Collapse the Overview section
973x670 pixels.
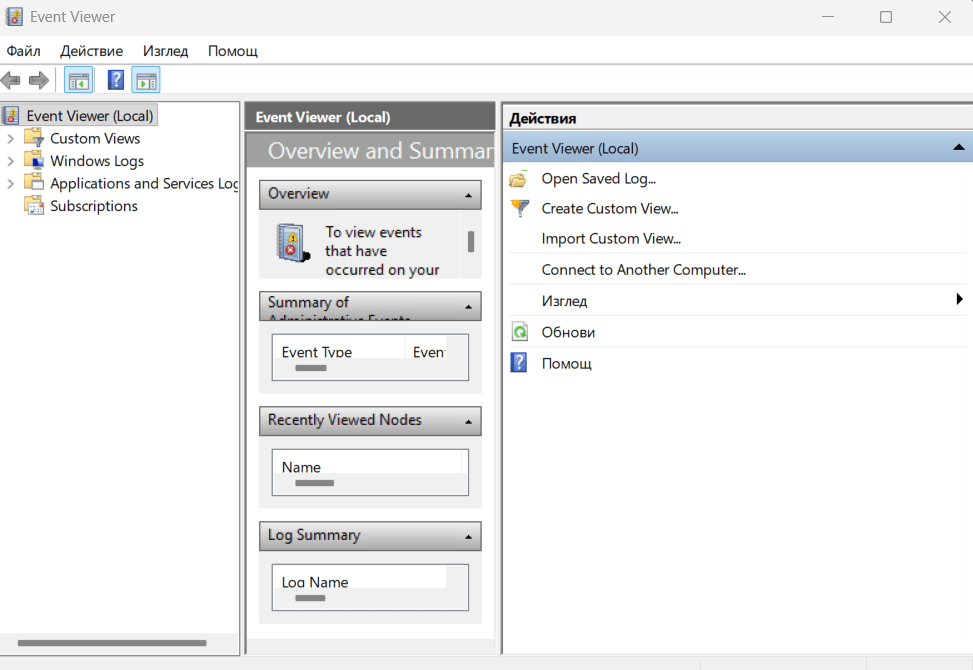tap(469, 195)
